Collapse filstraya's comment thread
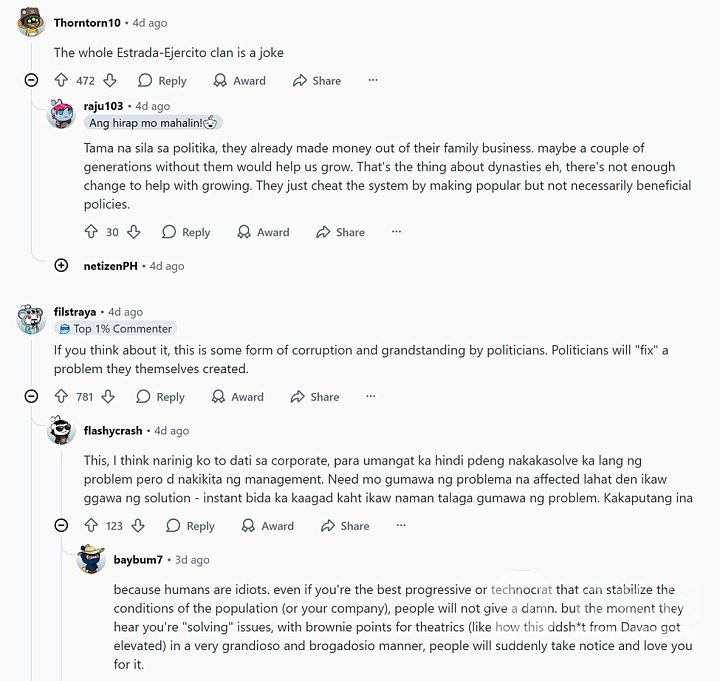 coord(31,397)
